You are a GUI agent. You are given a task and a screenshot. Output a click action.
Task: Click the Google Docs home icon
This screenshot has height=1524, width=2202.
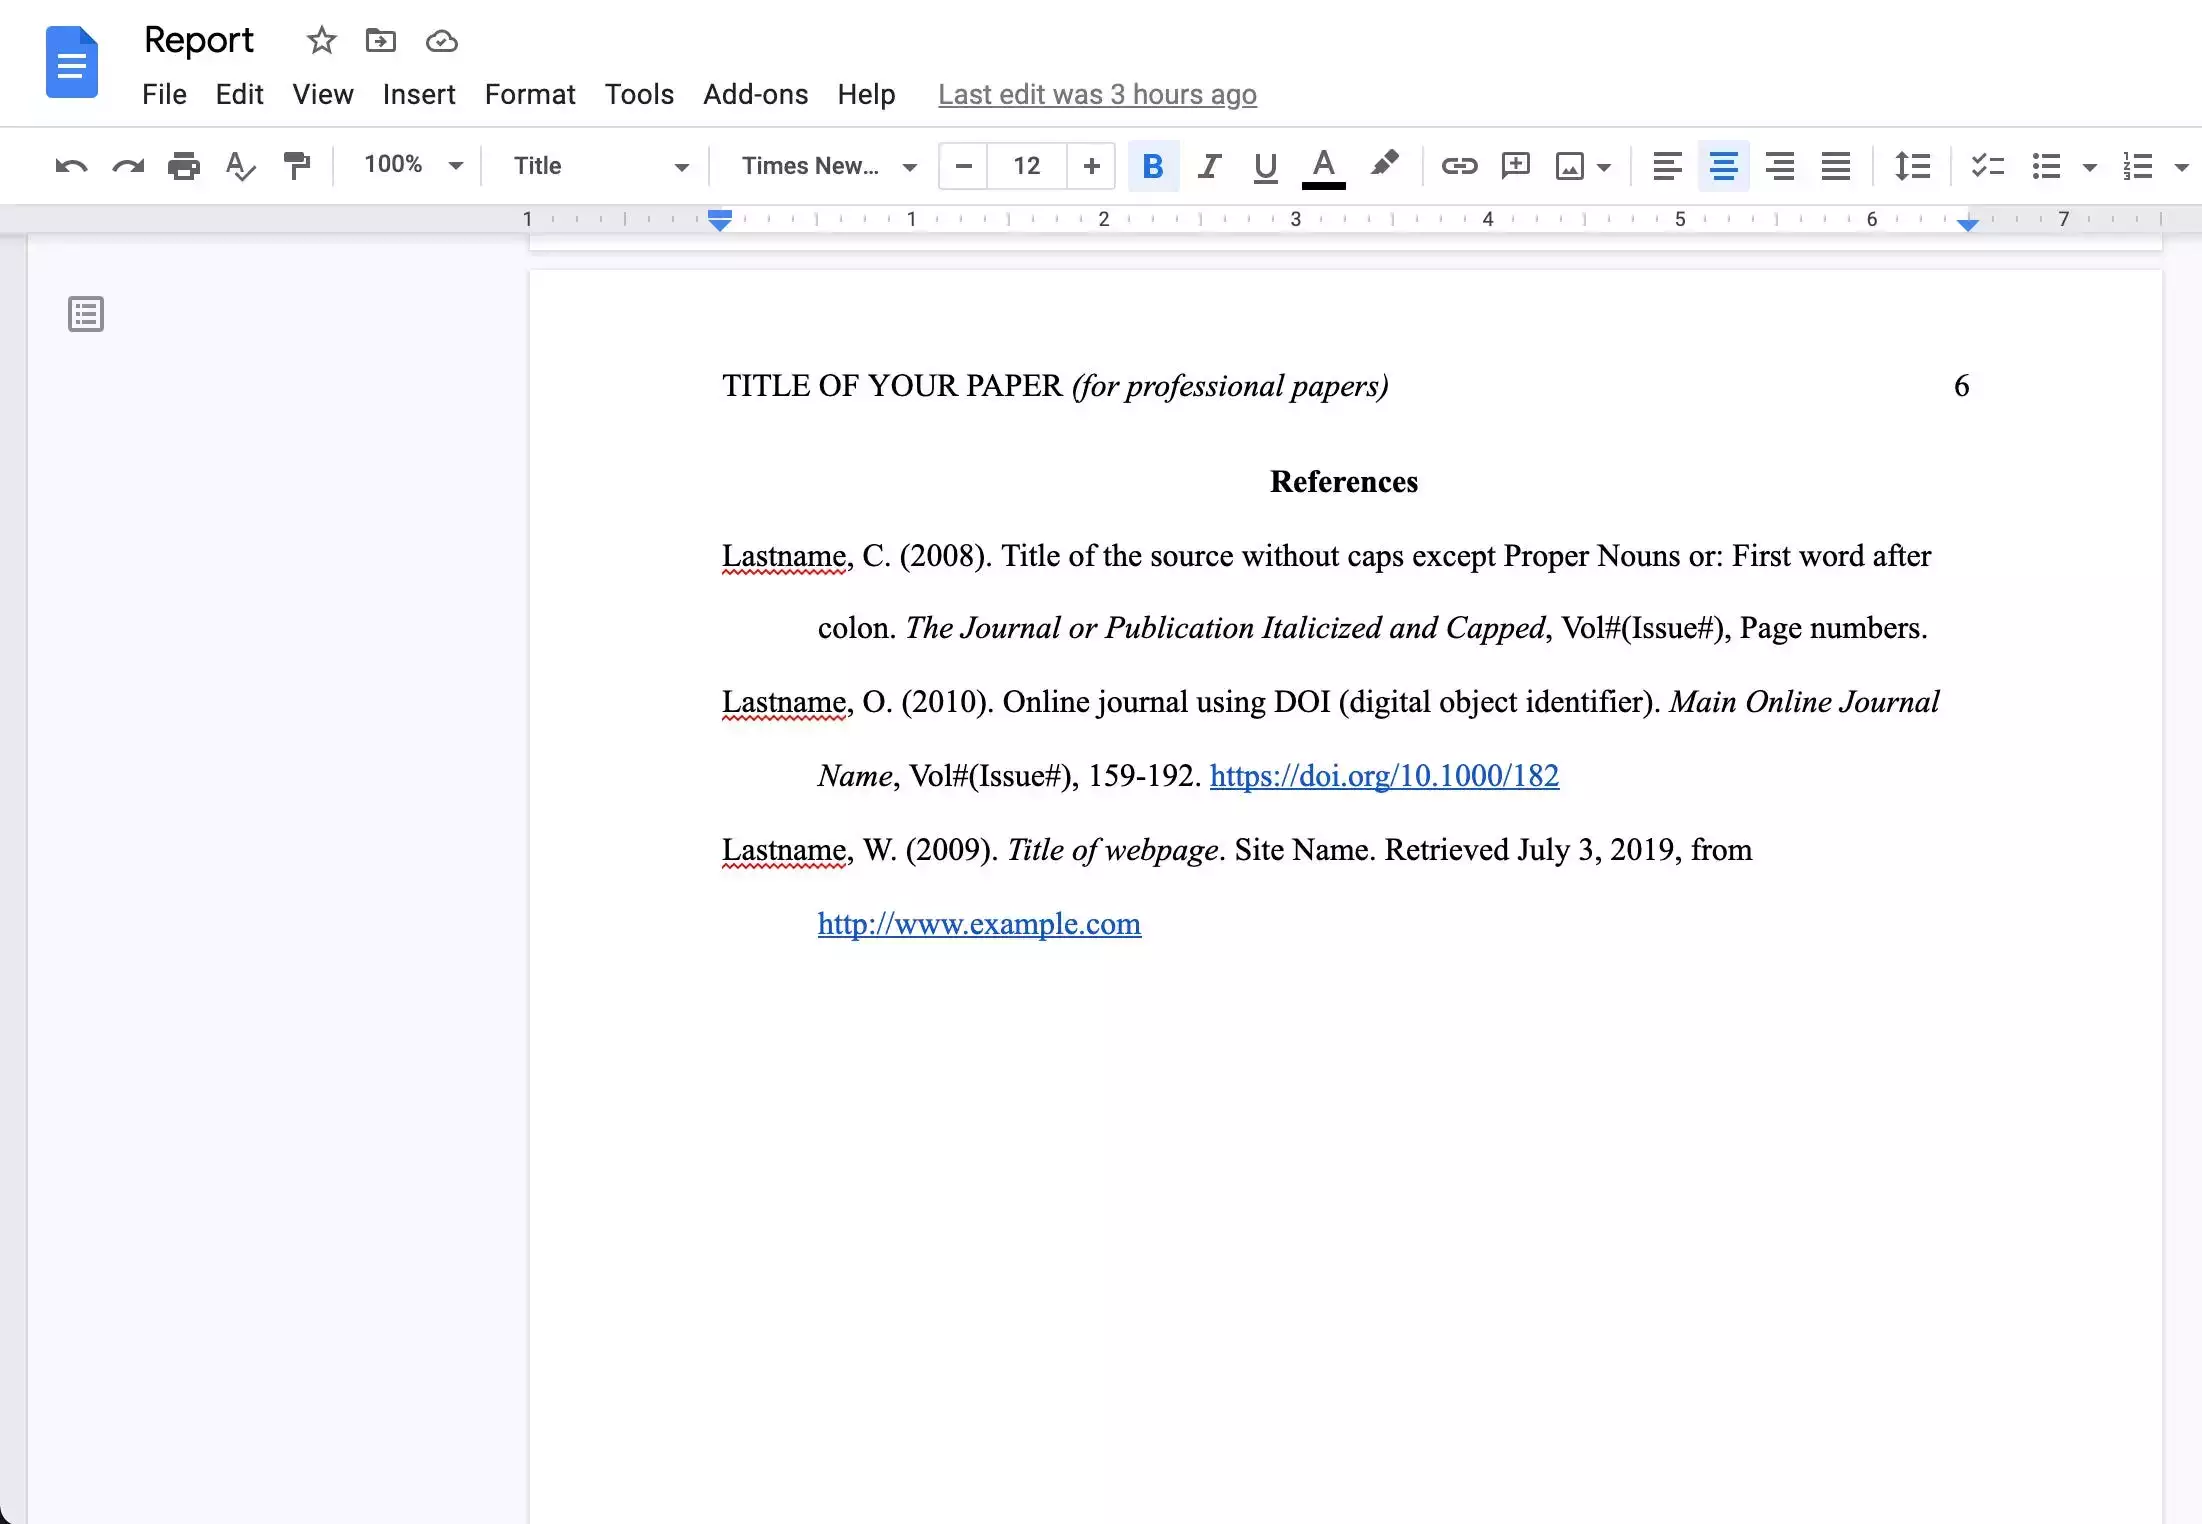72,62
